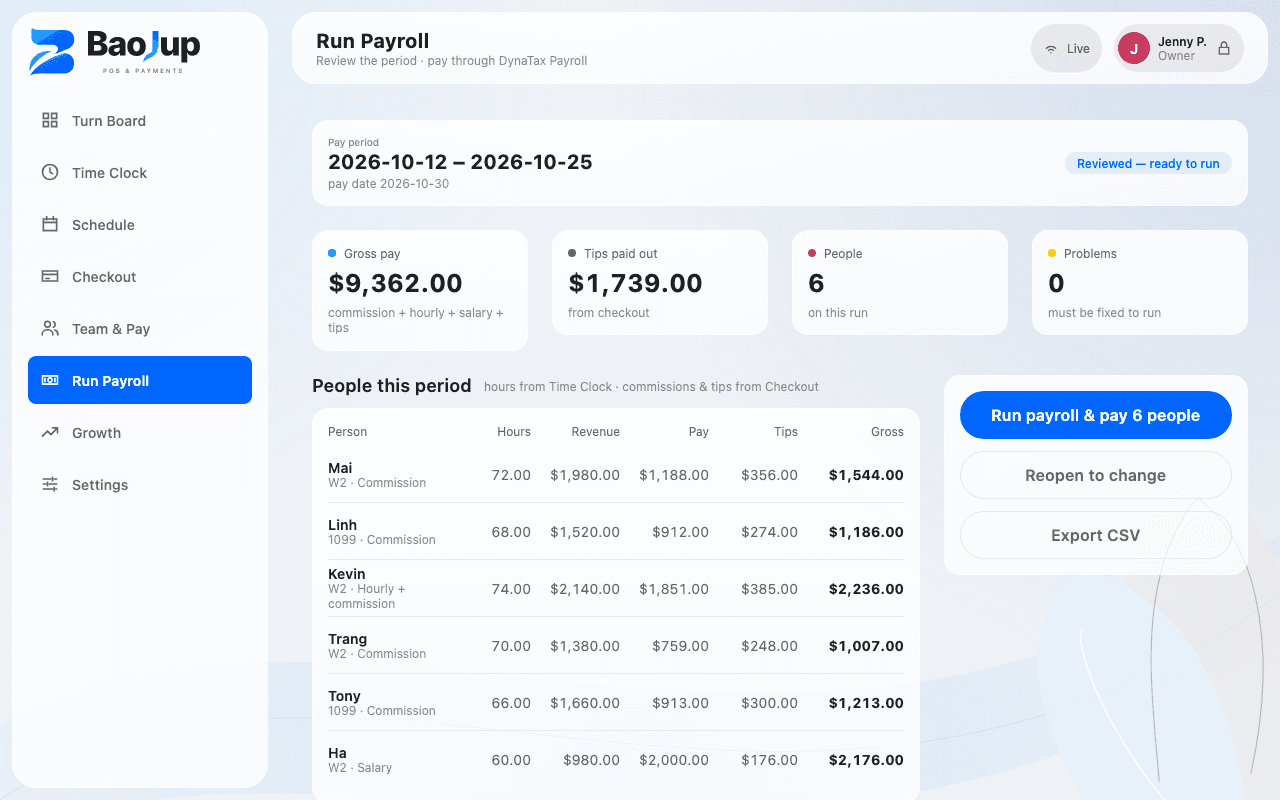
Task: Click Ha's pay amount $2,000.00
Action: click(x=675, y=760)
